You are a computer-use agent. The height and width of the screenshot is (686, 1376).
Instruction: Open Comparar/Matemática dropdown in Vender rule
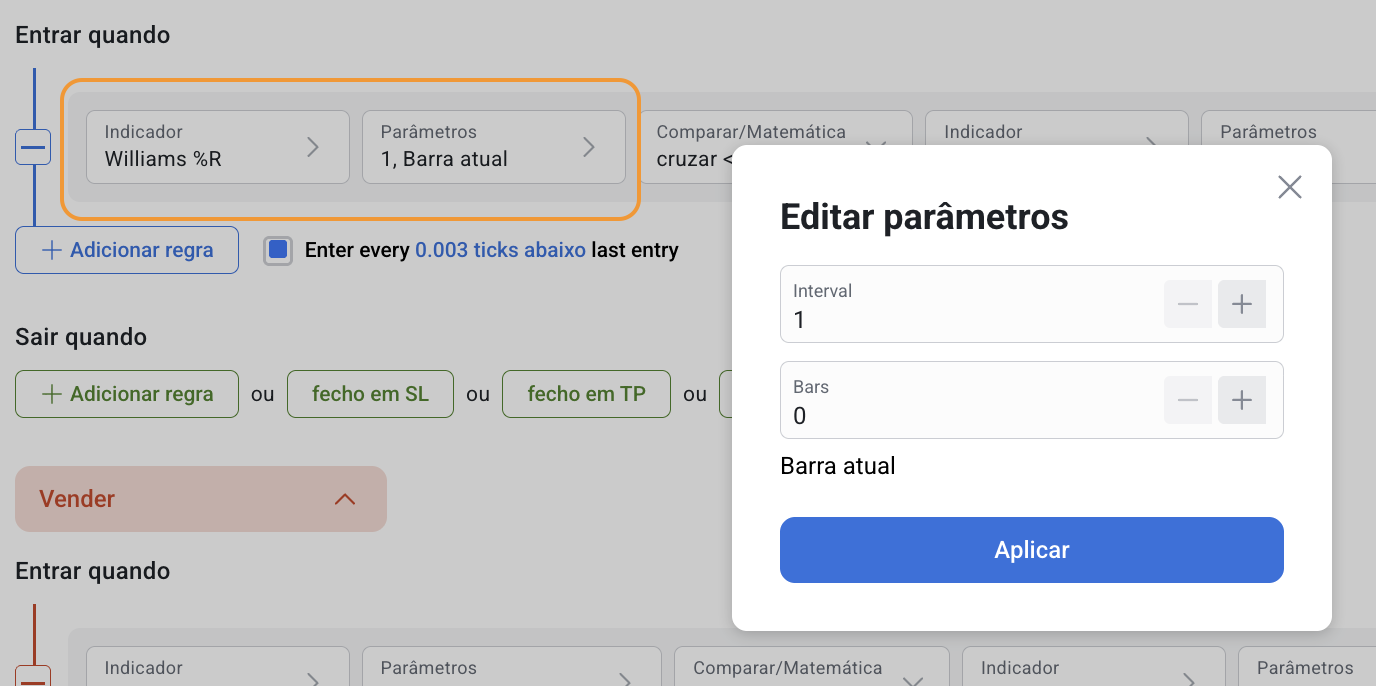tap(811, 667)
